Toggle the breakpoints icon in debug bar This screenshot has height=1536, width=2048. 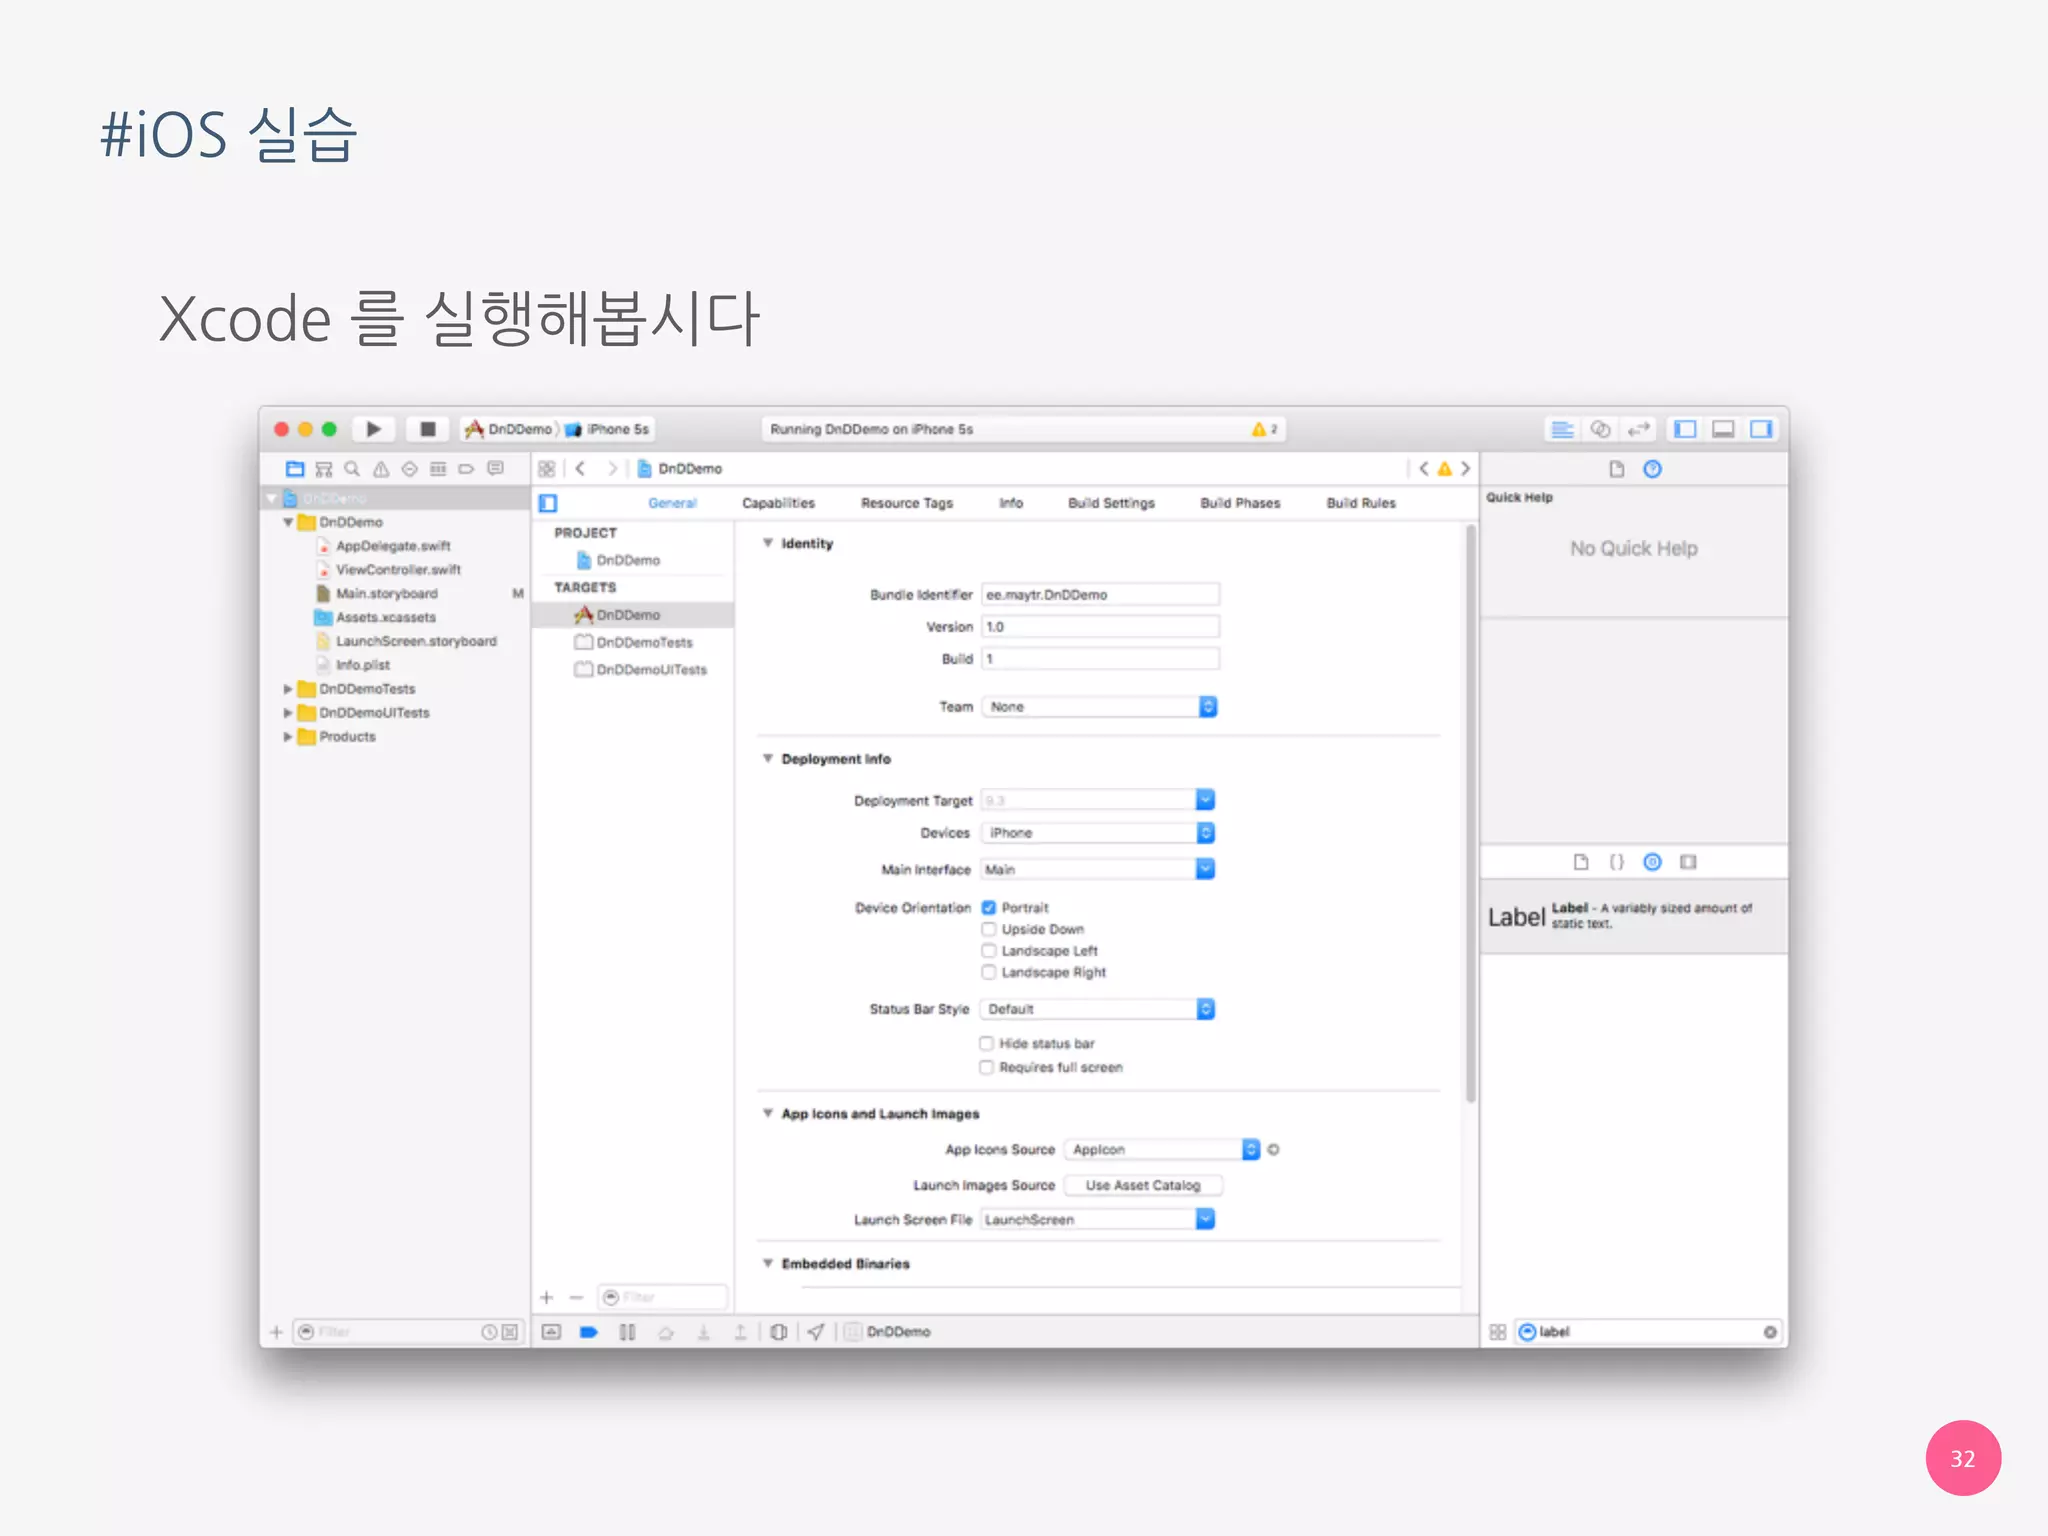[589, 1332]
